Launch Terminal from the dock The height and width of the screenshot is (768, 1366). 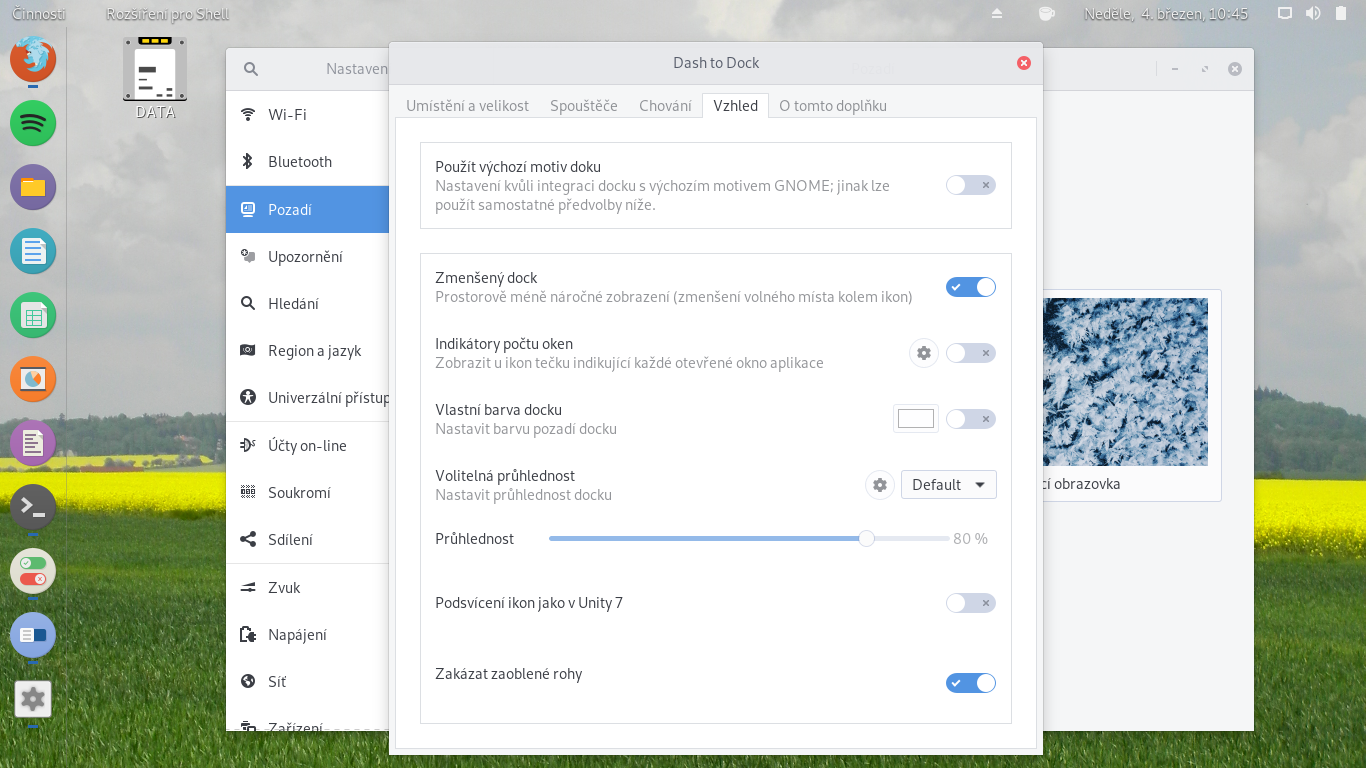click(x=33, y=507)
